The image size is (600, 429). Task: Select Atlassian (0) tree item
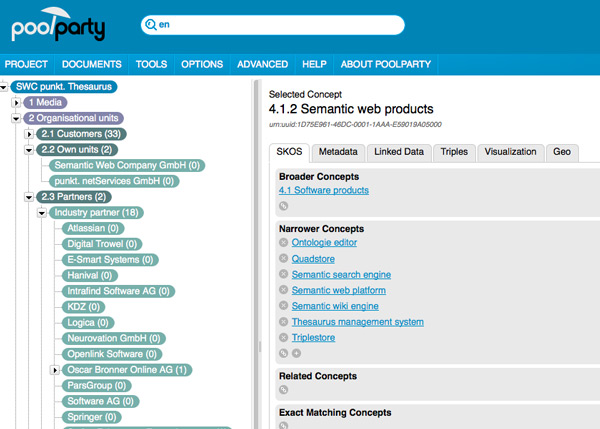[93, 228]
